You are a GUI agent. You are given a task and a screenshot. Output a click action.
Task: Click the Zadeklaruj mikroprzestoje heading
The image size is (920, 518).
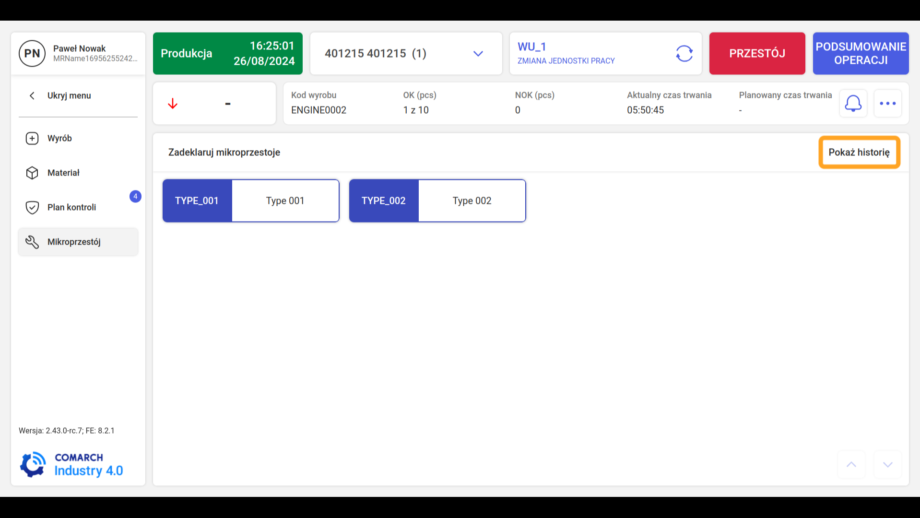224,153
